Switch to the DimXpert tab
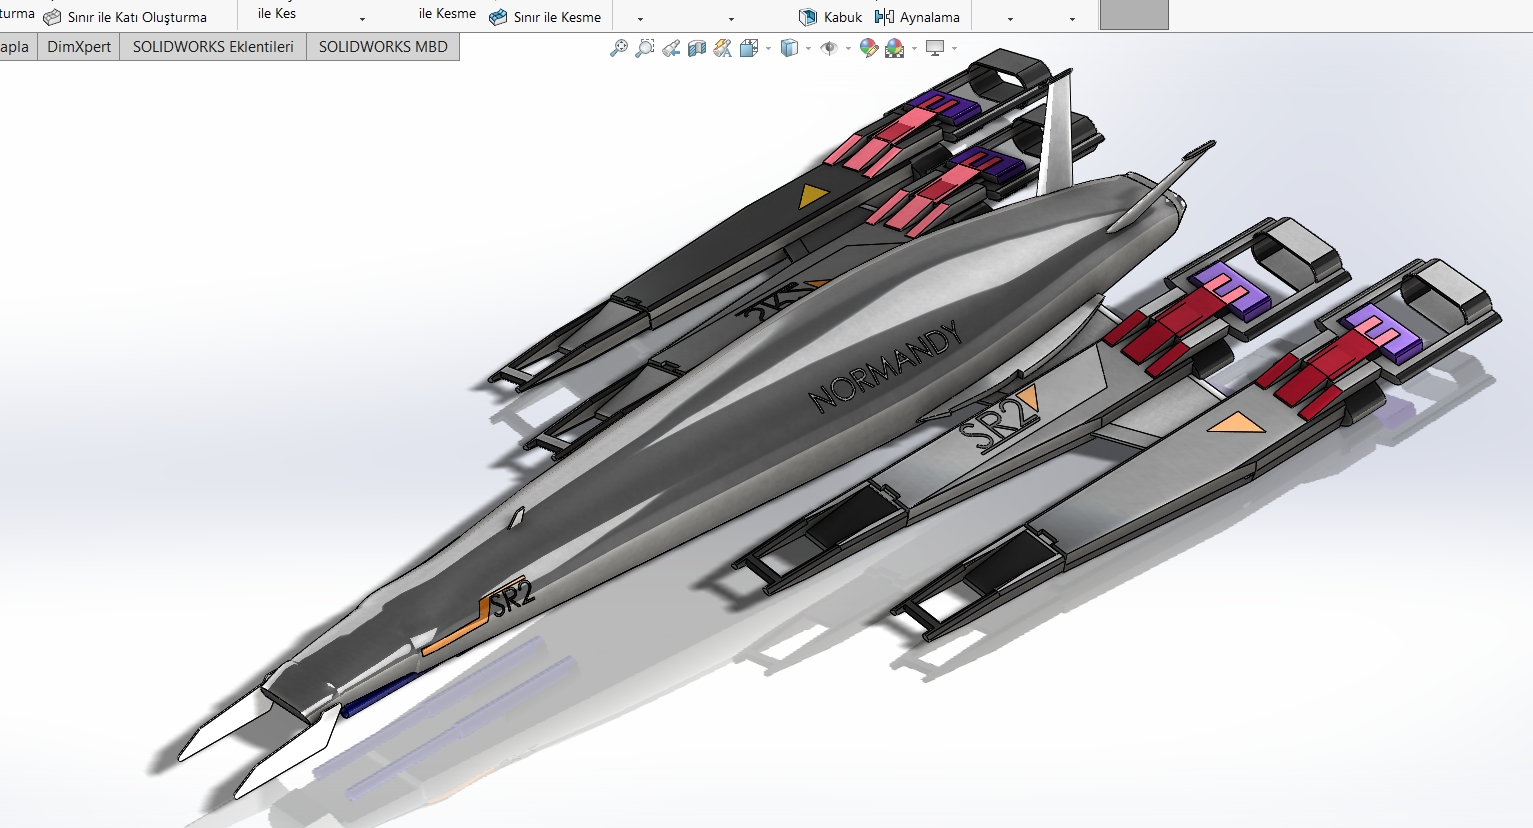Viewport: 1533px width, 828px height. [79, 47]
